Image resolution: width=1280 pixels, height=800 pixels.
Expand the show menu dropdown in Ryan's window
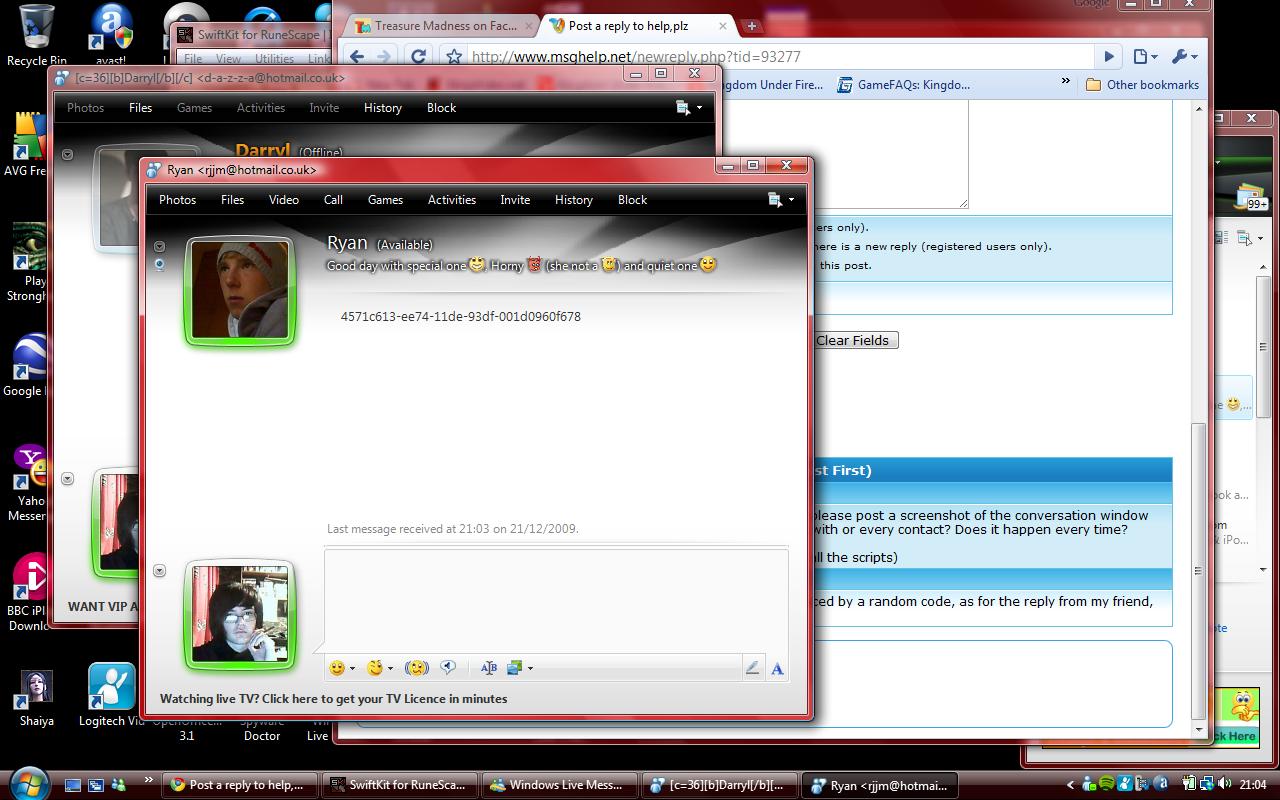point(780,200)
